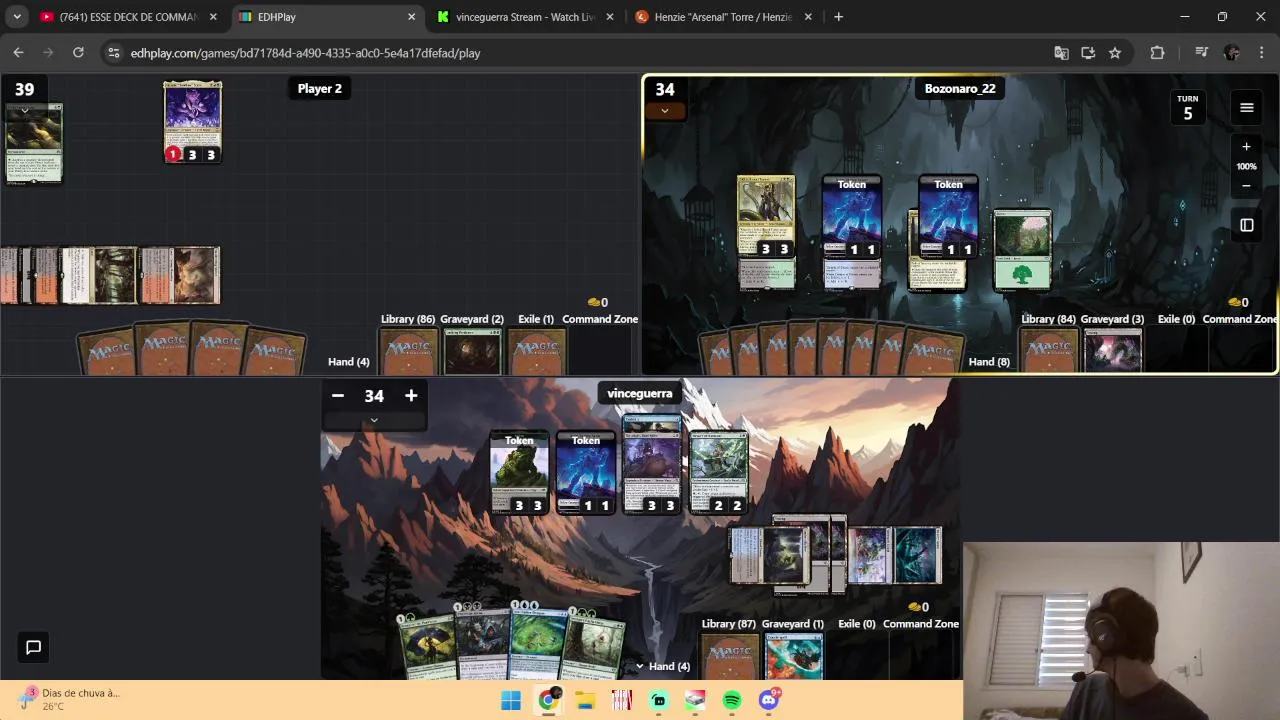This screenshot has width=1280, height=720.
Task: Zoom in with the plus icon
Action: pyautogui.click(x=1246, y=146)
